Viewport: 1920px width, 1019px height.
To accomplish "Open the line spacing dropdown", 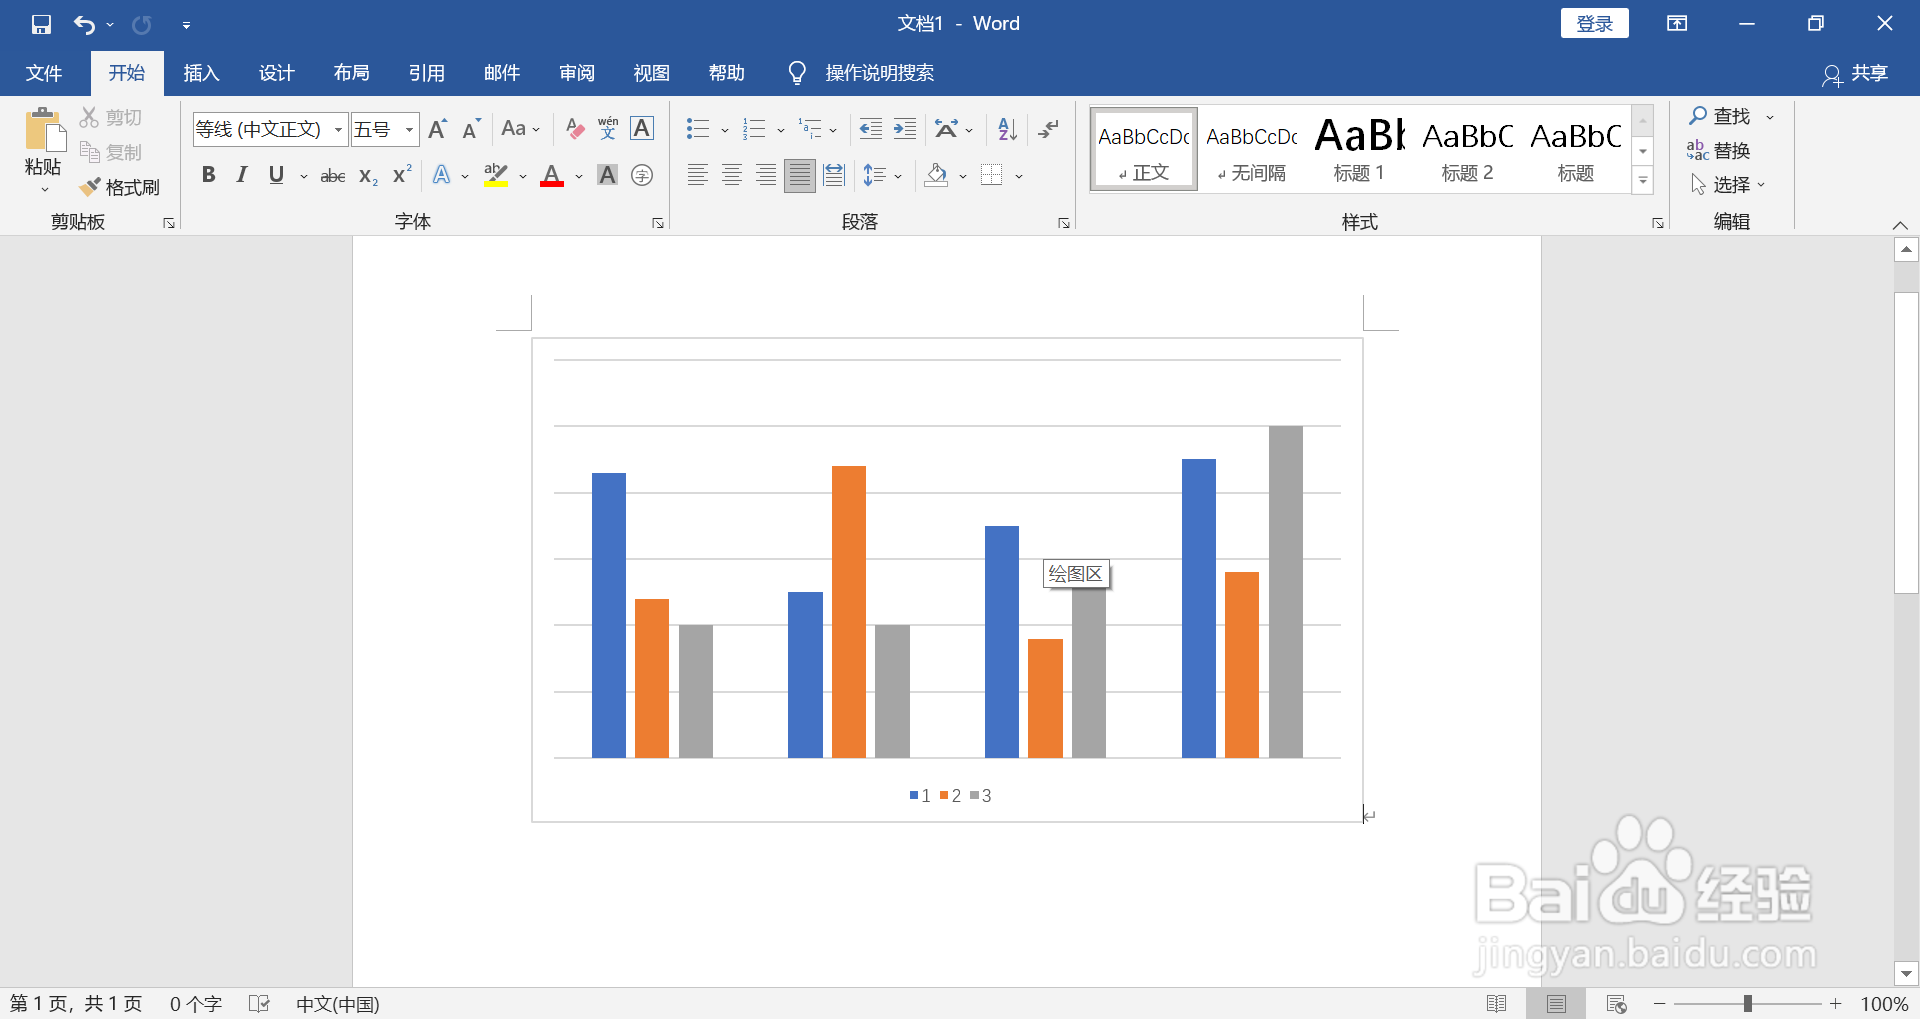I will 882,176.
